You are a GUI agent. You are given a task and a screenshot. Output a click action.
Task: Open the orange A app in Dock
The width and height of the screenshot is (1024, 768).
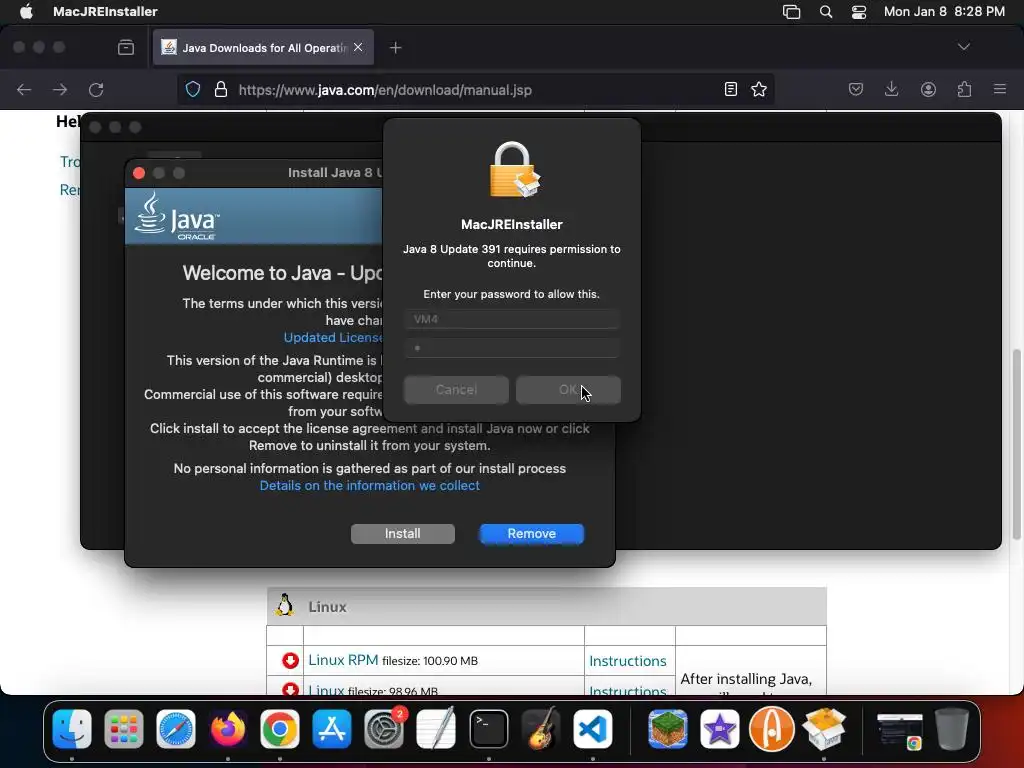click(771, 729)
